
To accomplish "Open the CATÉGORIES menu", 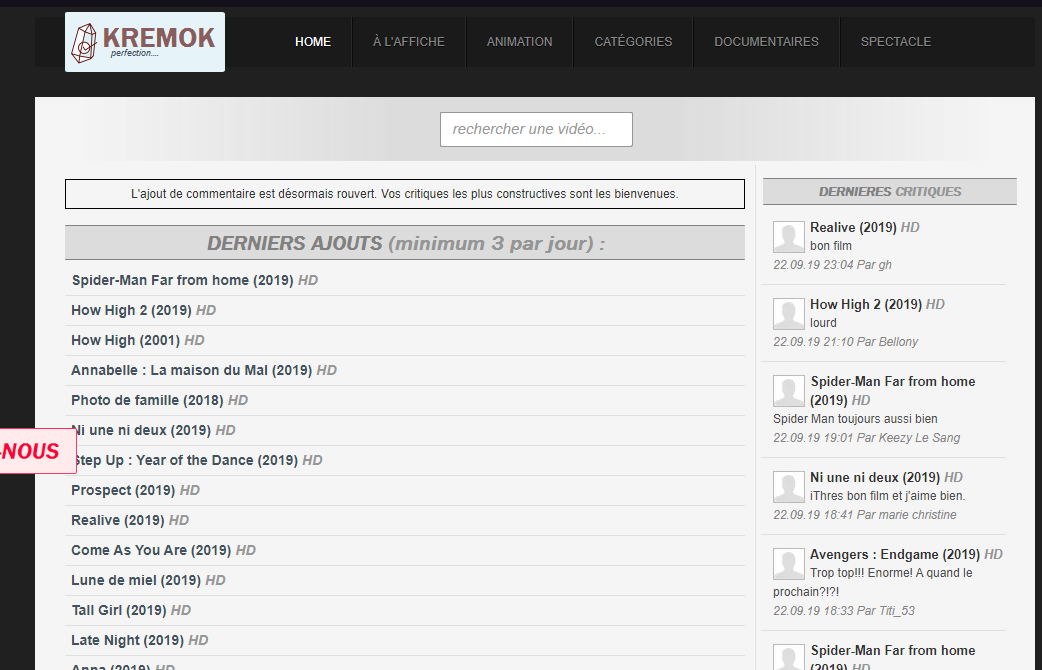I will (633, 42).
